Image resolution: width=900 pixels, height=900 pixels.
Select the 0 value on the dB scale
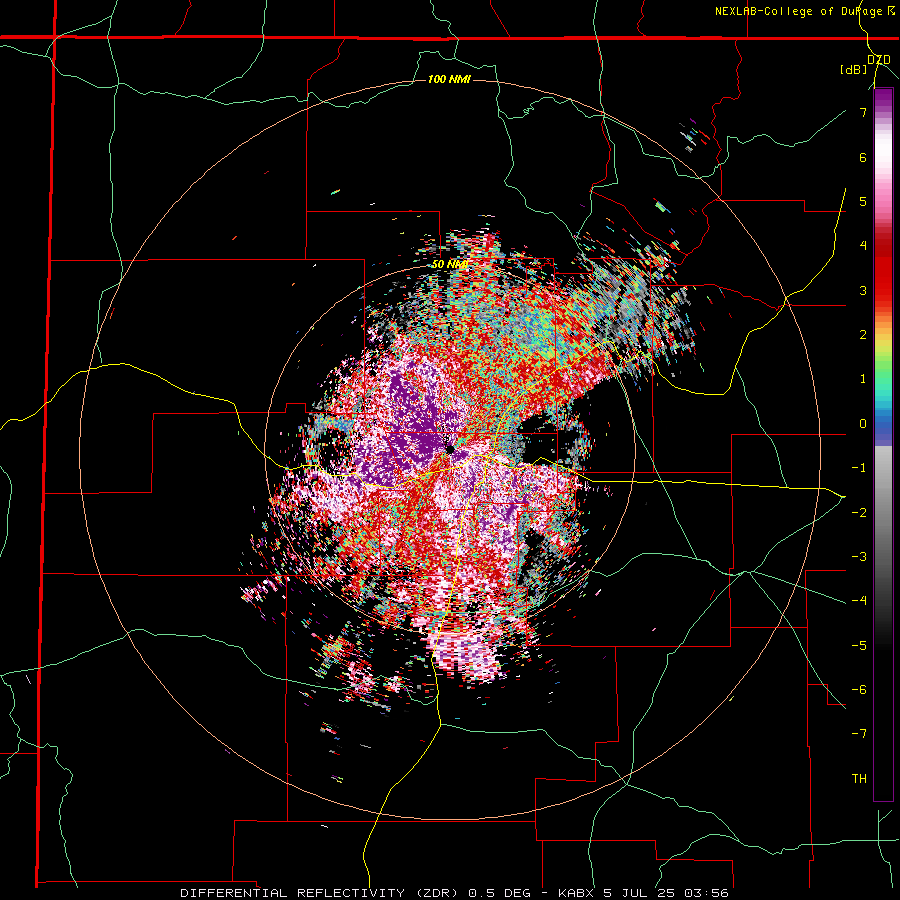(863, 424)
